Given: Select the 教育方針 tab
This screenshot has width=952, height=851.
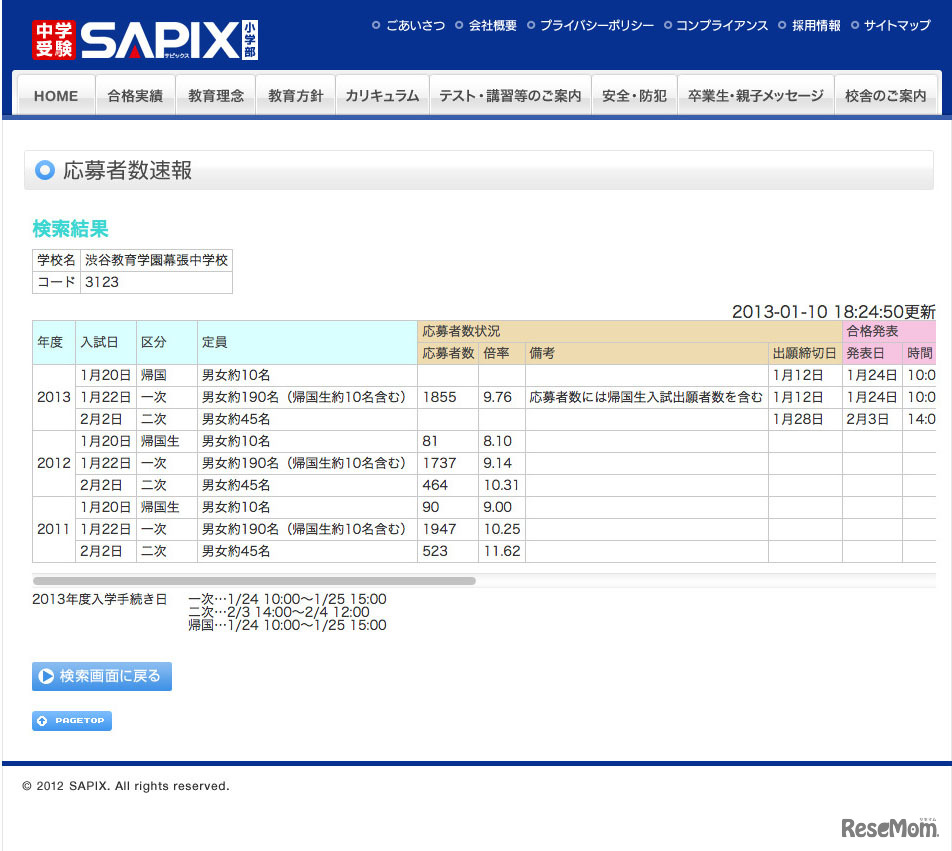Looking at the screenshot, I should [295, 96].
